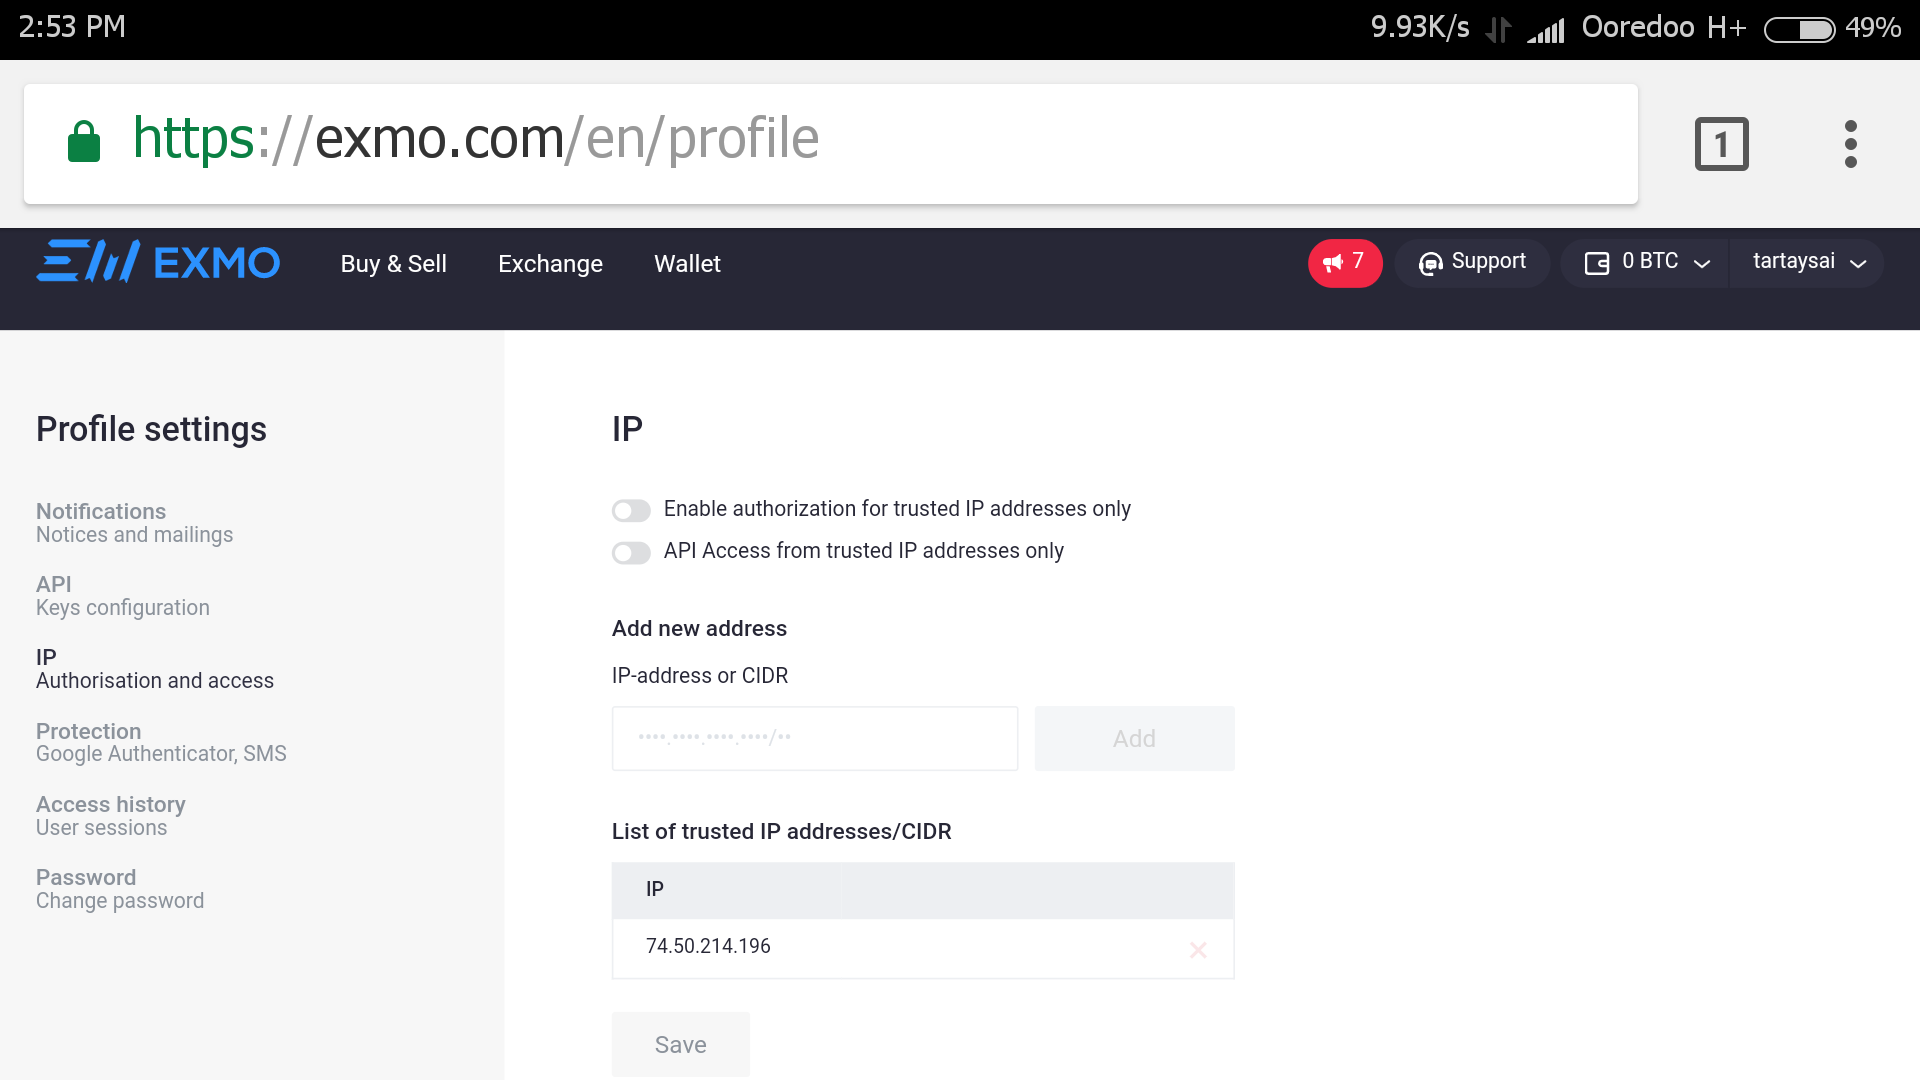Click the wallet BTC icon
This screenshot has width=1920, height=1080.
point(1597,262)
